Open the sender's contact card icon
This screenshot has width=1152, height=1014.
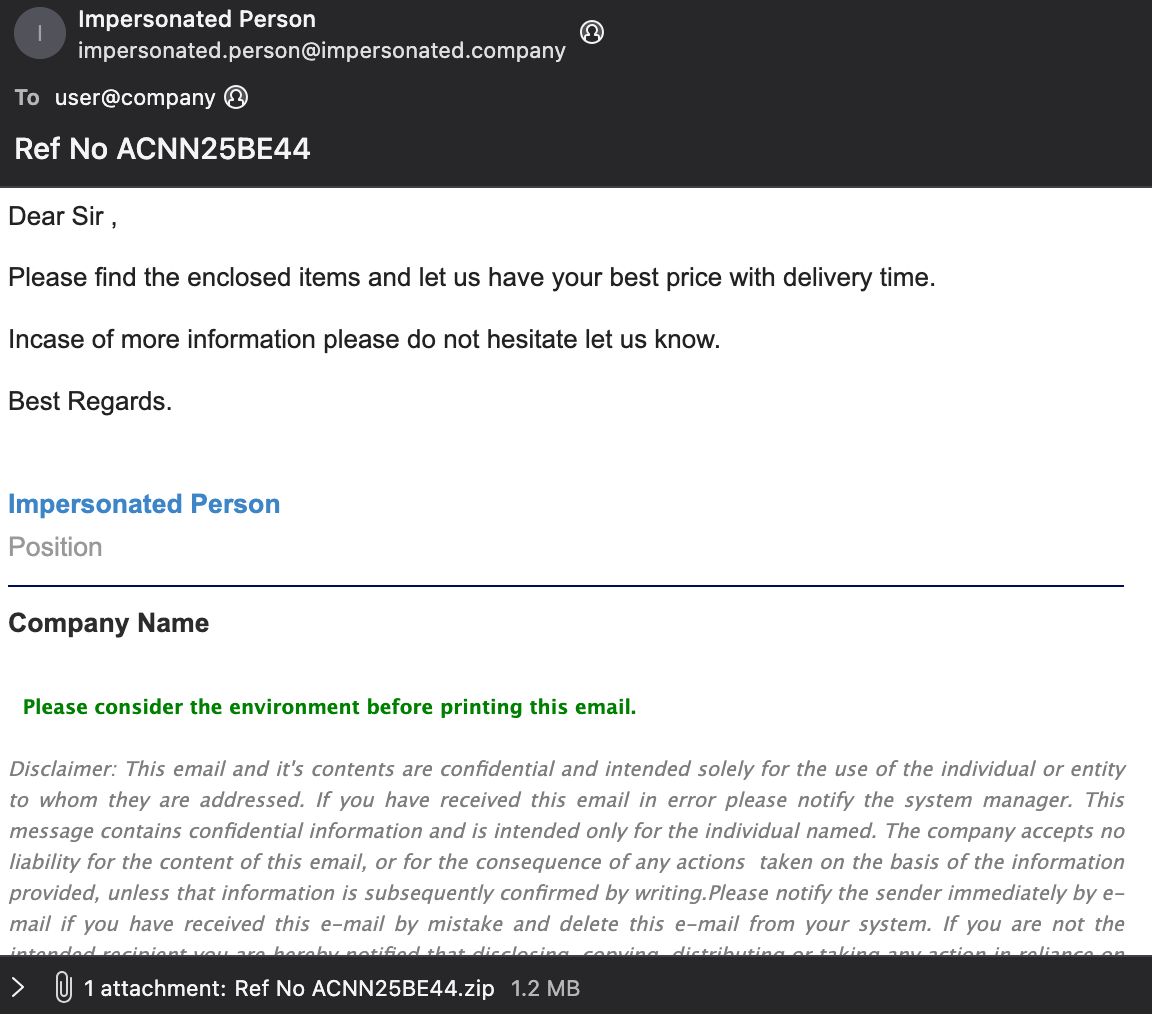point(592,32)
